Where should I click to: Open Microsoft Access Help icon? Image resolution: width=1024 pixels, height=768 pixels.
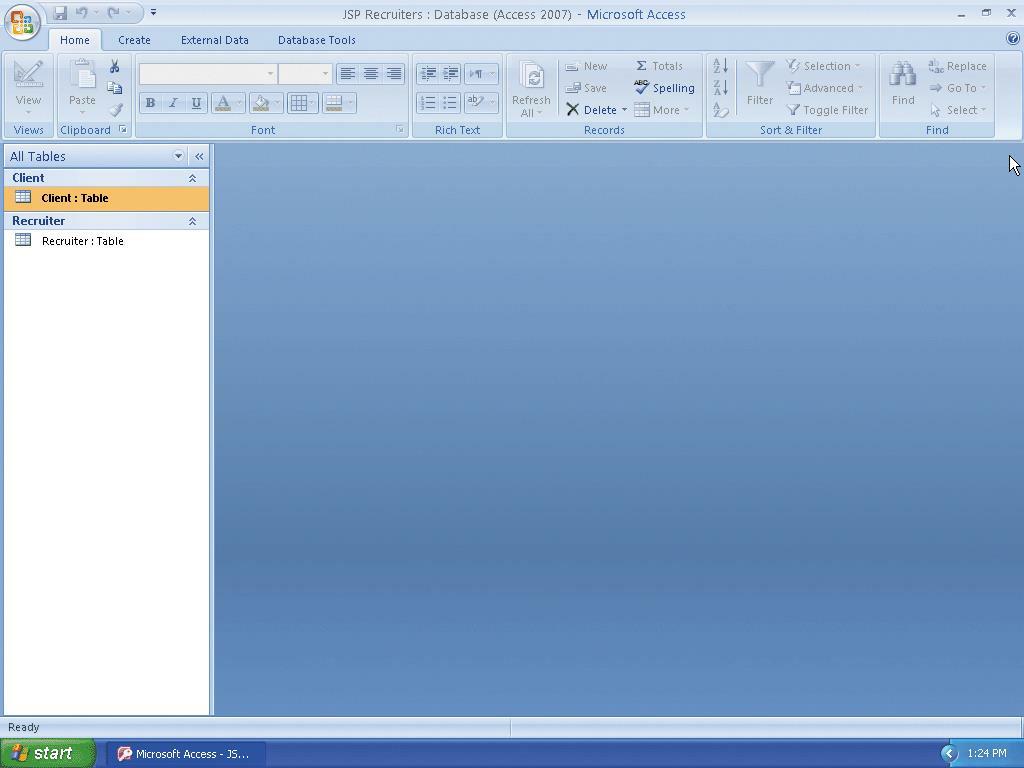1013,39
